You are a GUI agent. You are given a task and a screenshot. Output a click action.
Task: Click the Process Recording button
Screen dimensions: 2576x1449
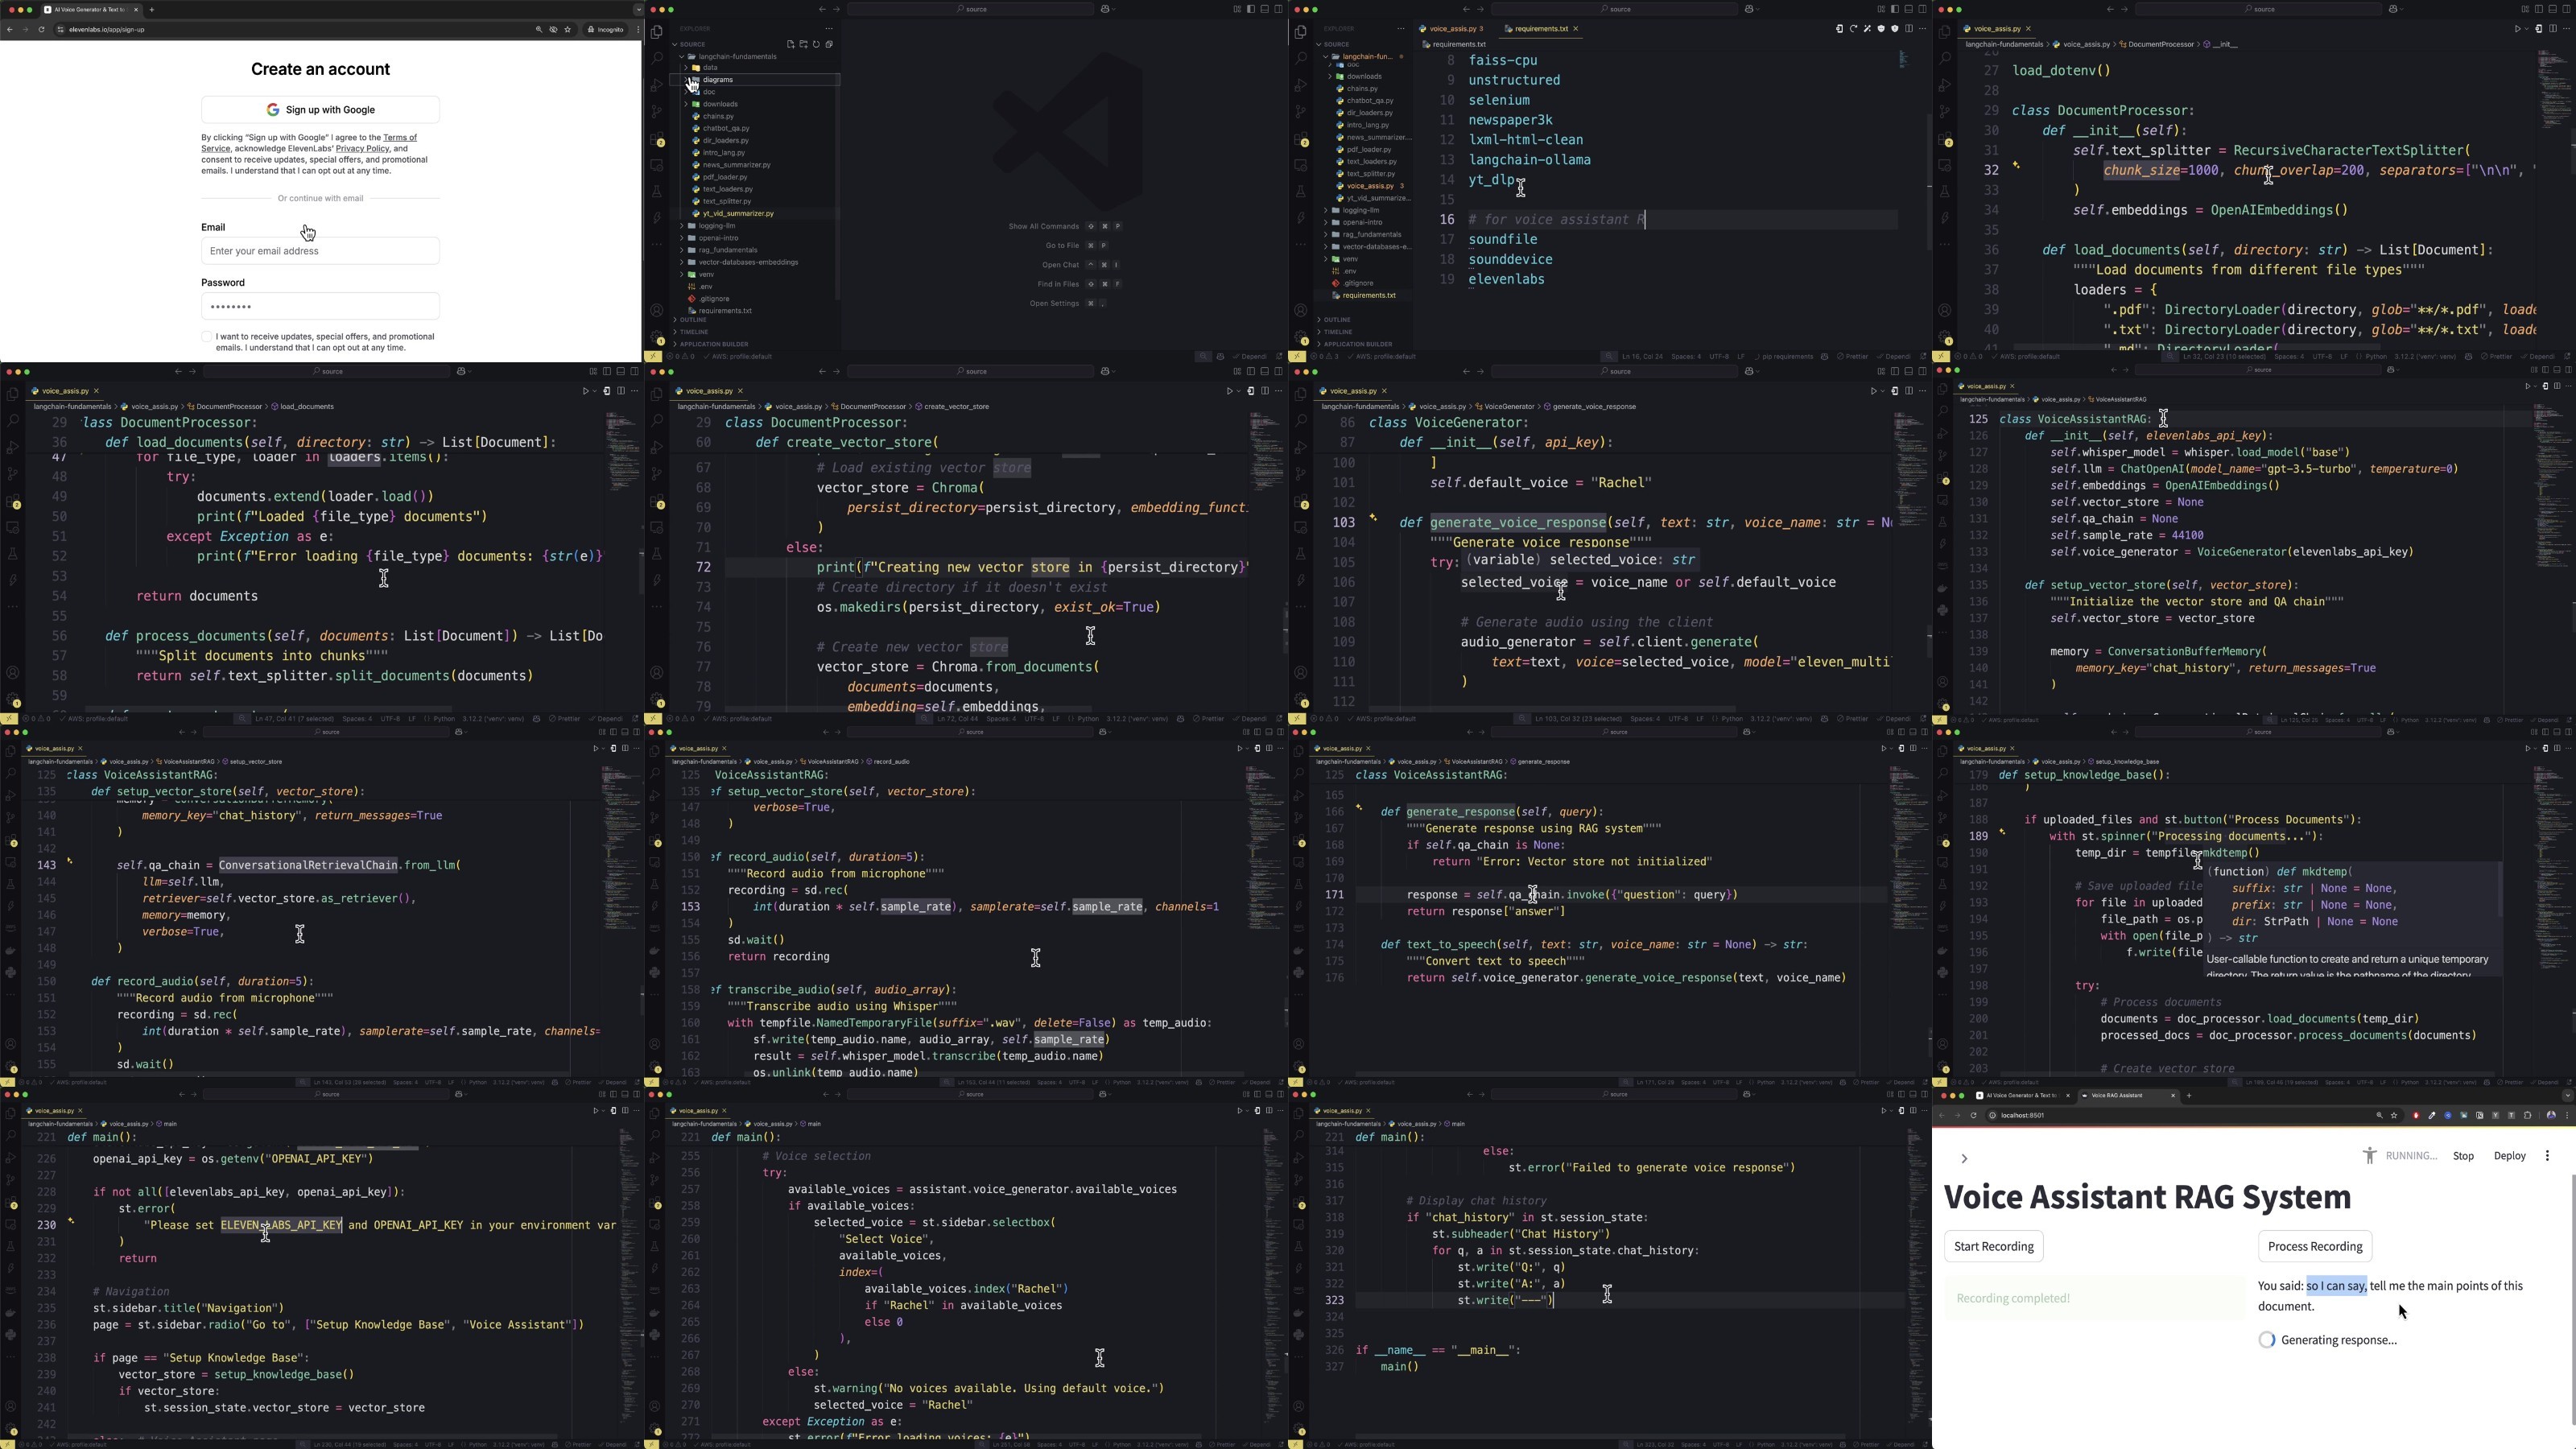point(2315,1246)
